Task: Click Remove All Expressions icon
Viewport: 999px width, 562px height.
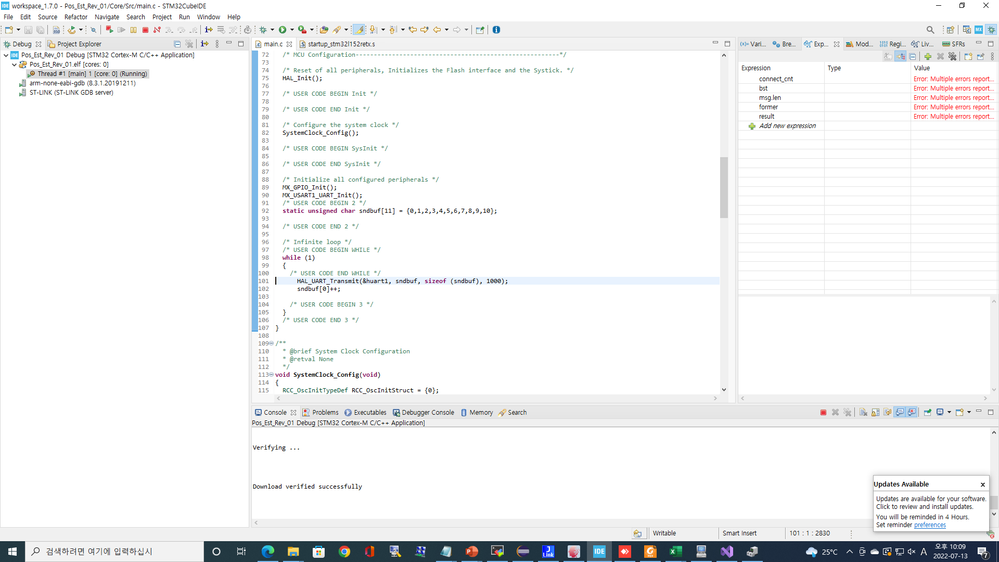Action: tap(952, 56)
